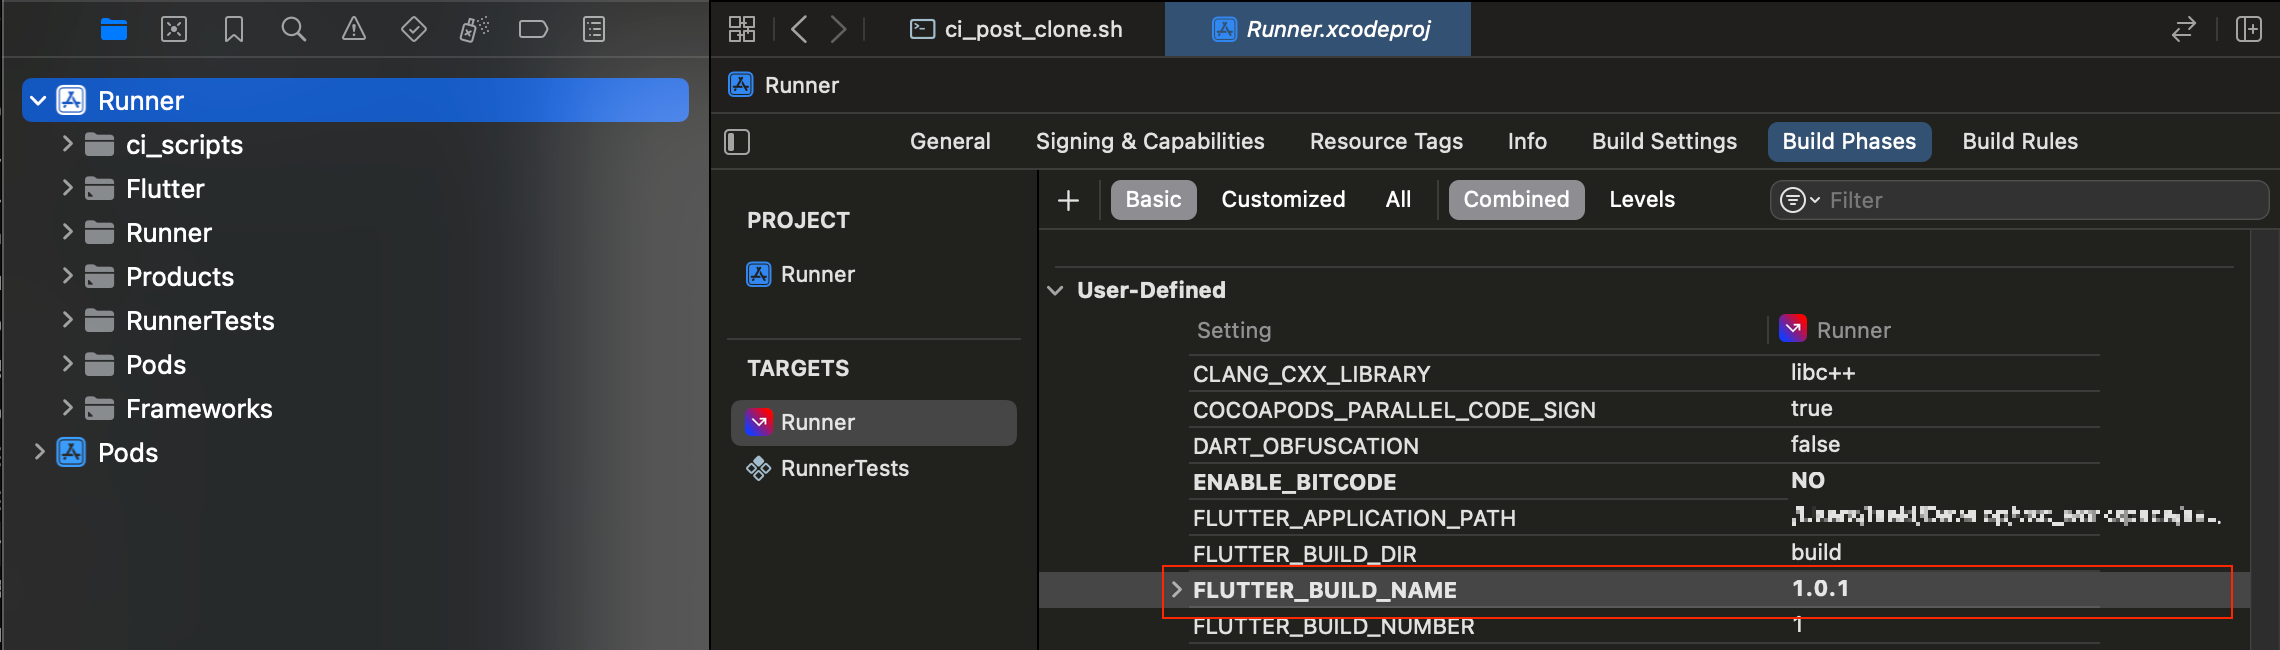Click the ci_scripts folder icon

coord(99,145)
